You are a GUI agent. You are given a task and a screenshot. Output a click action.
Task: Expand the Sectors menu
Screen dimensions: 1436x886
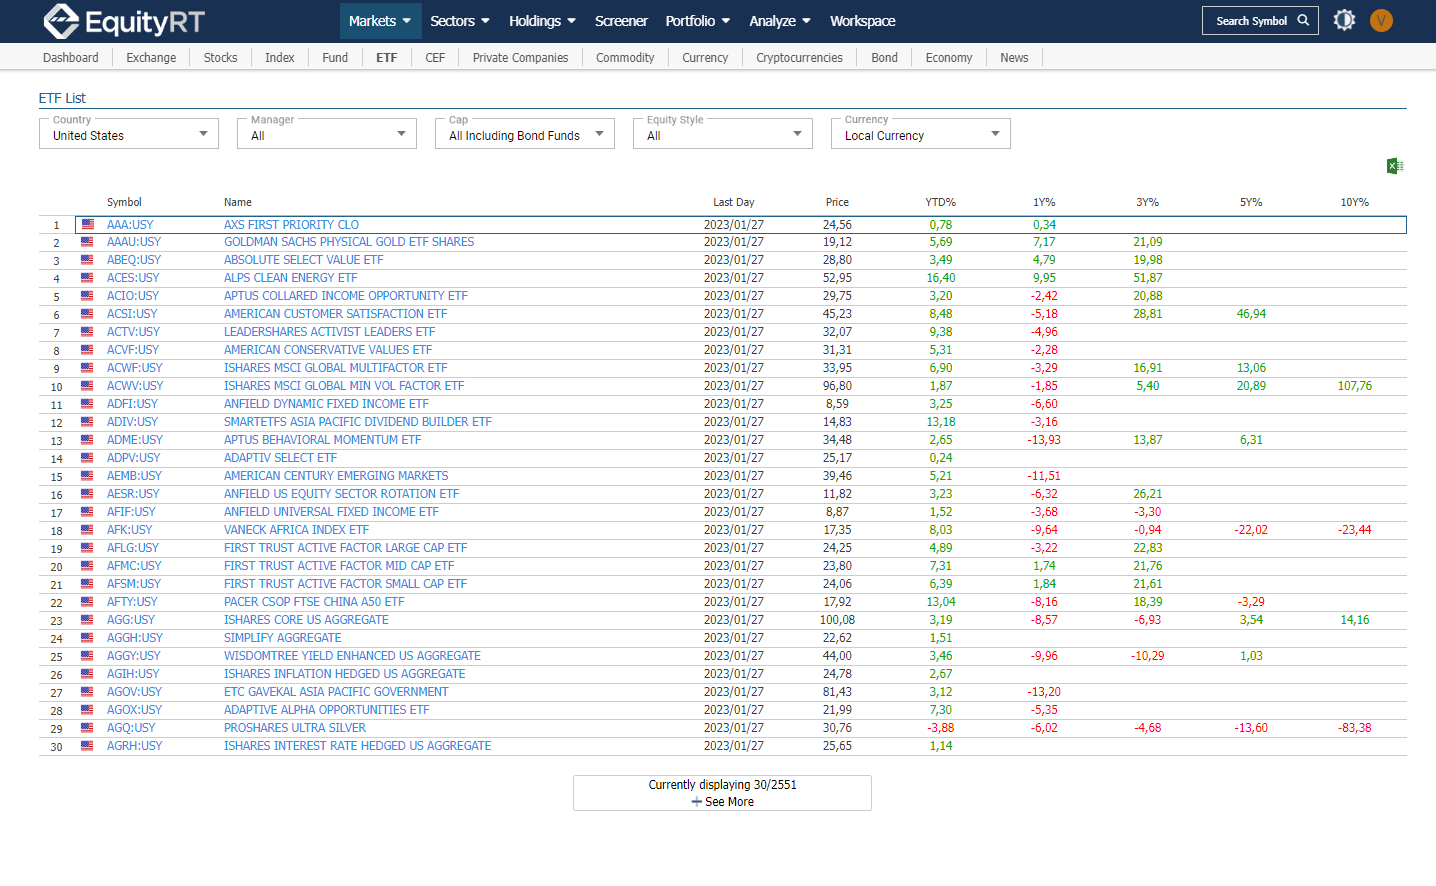point(460,21)
